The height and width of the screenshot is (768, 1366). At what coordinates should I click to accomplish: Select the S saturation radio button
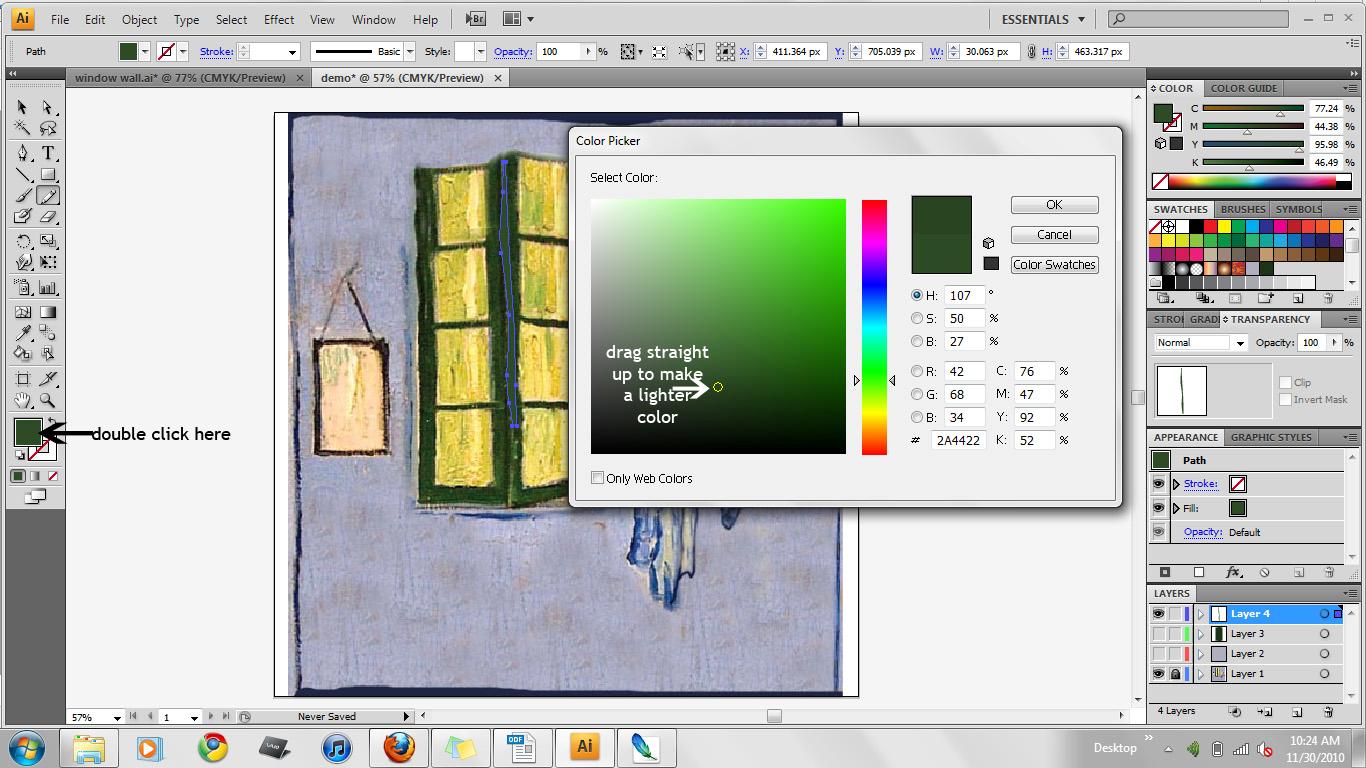pos(917,318)
